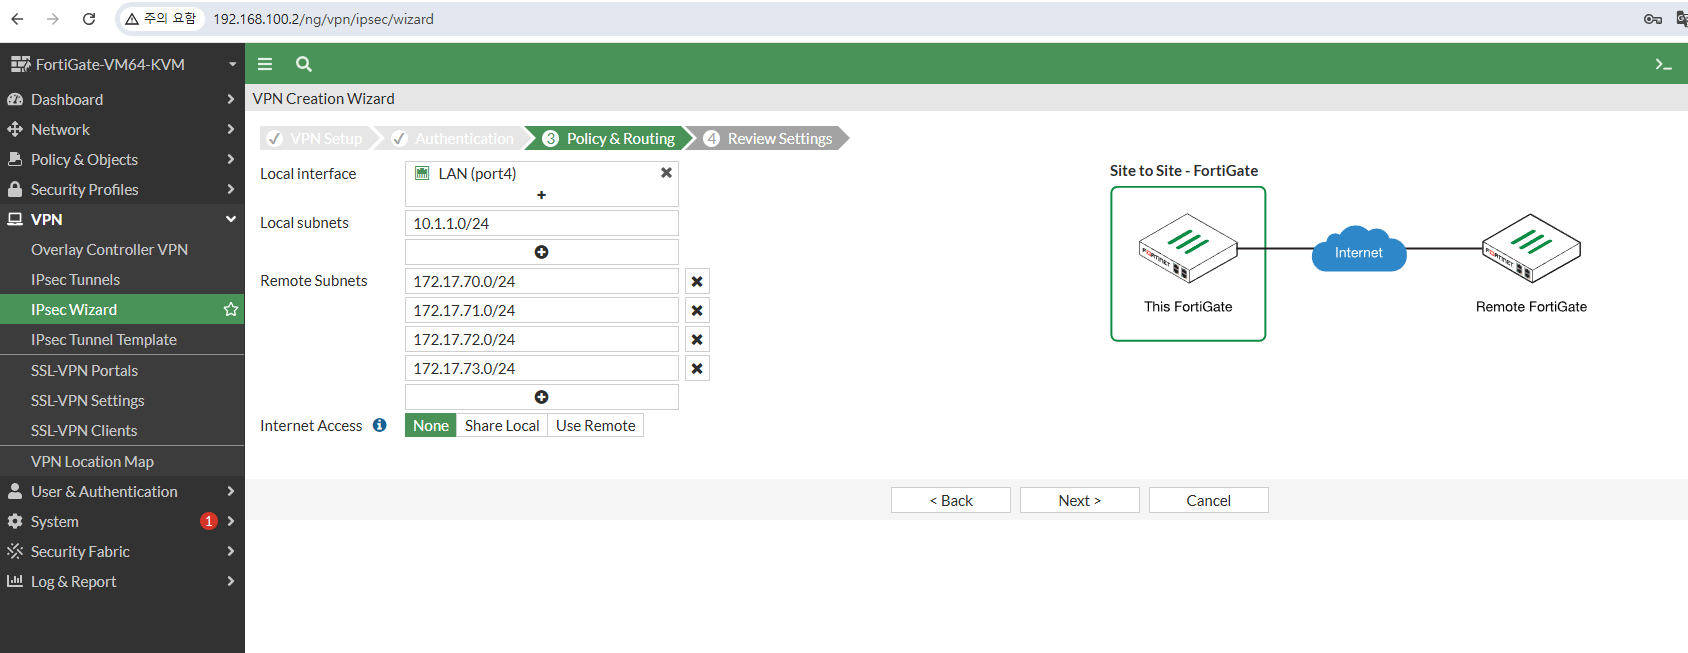Expand the System menu
The height and width of the screenshot is (653, 1688).
(122, 521)
